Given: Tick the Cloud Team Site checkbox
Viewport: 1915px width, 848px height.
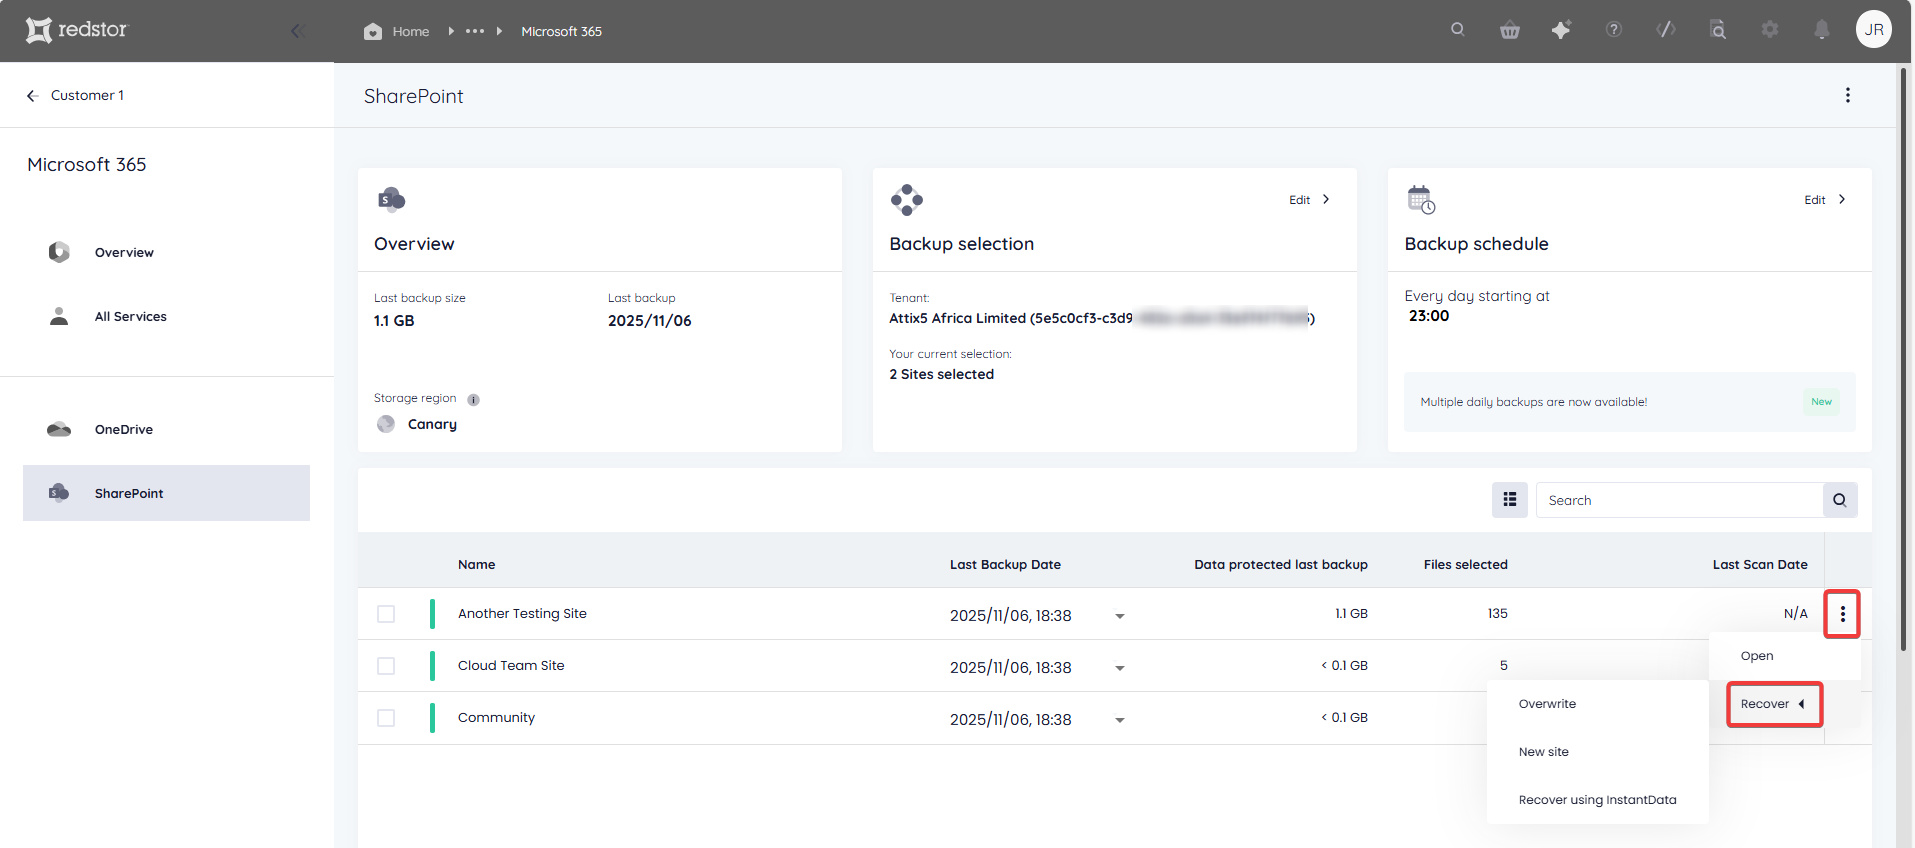Looking at the screenshot, I should tap(386, 666).
